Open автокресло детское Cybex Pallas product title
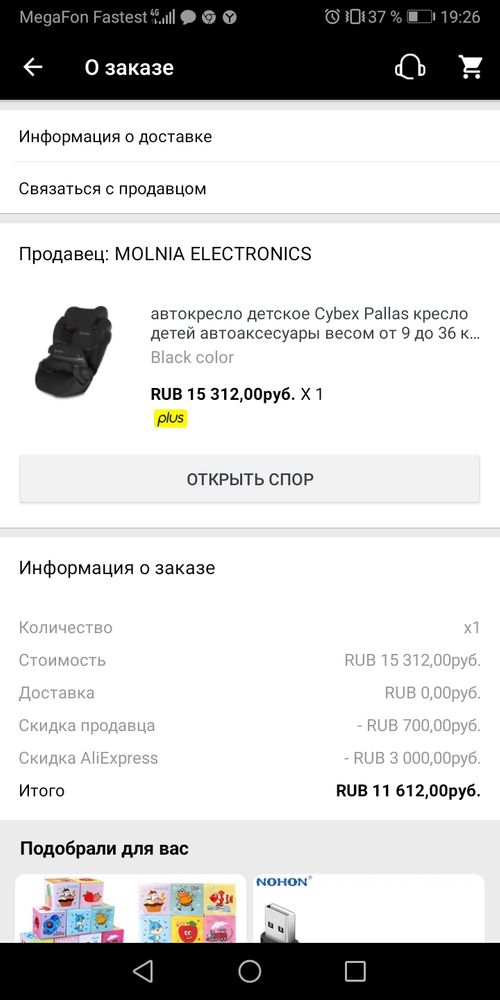500x1000 pixels. coord(315,324)
